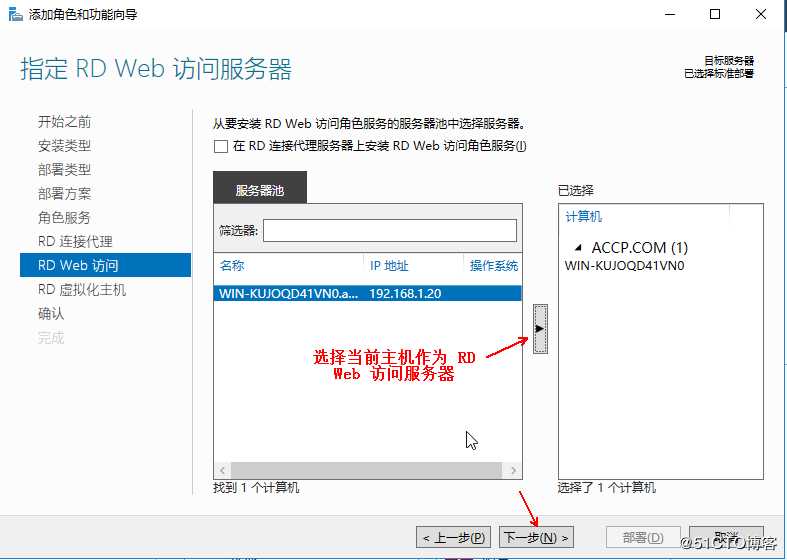Maximize the wizard window
This screenshot has height=560, width=787.
(x=715, y=15)
